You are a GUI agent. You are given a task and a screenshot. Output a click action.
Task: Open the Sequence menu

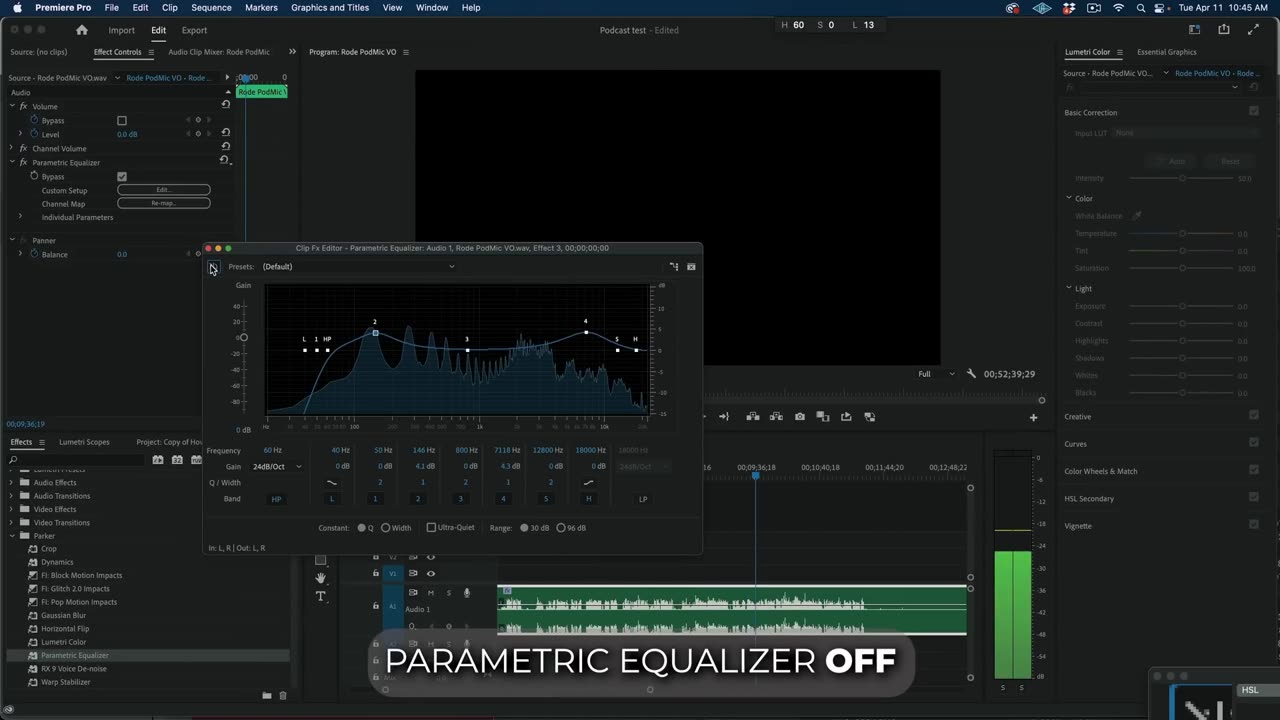[211, 8]
